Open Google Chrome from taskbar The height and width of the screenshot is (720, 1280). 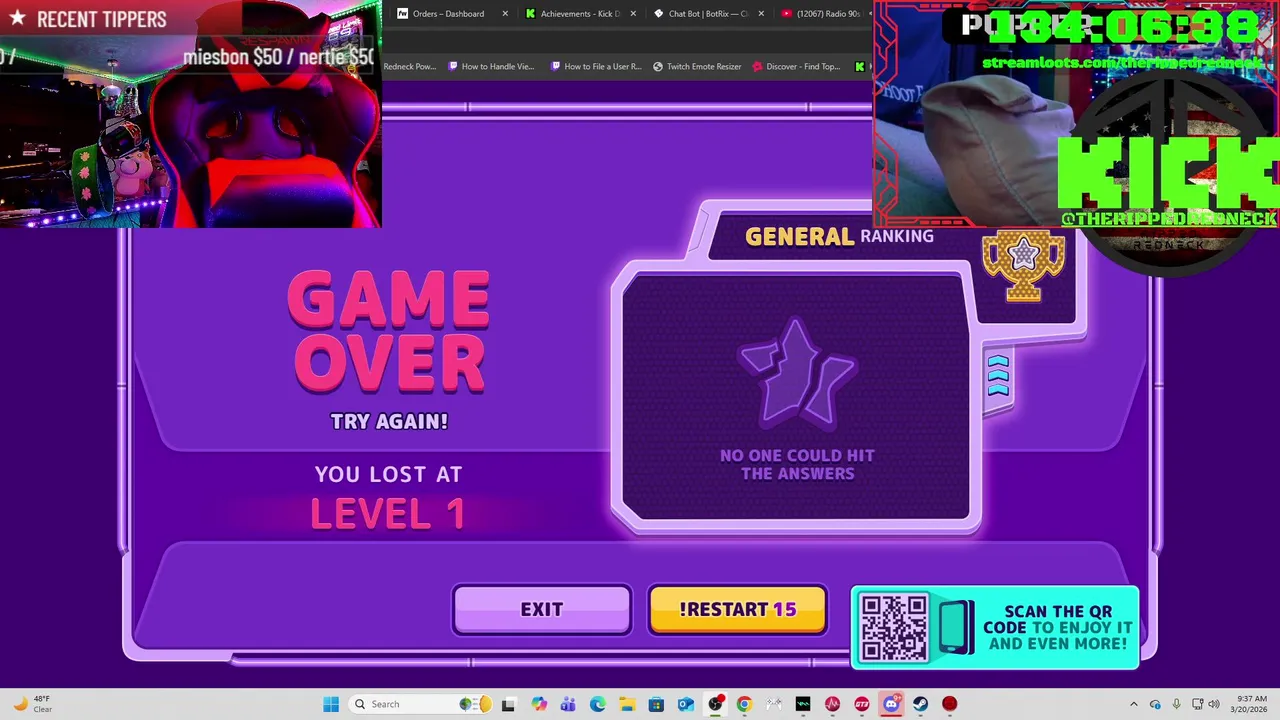tap(744, 704)
